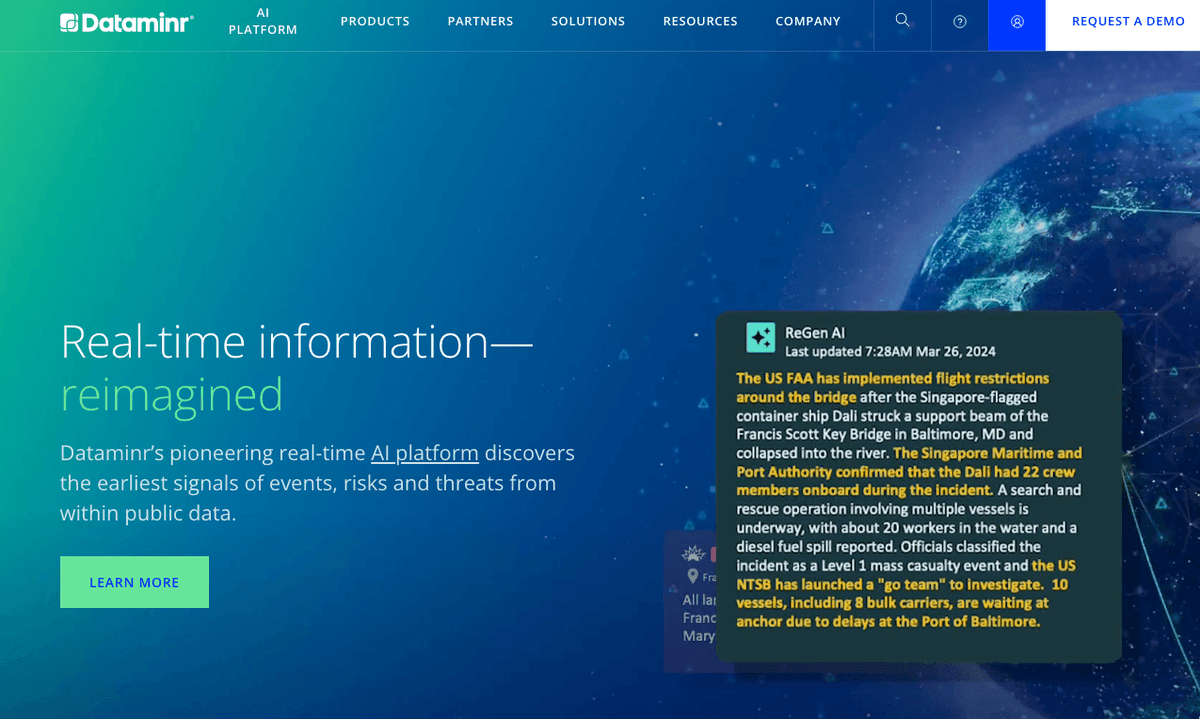1200x719 pixels.
Task: Open the Resources menu
Action: click(x=700, y=21)
